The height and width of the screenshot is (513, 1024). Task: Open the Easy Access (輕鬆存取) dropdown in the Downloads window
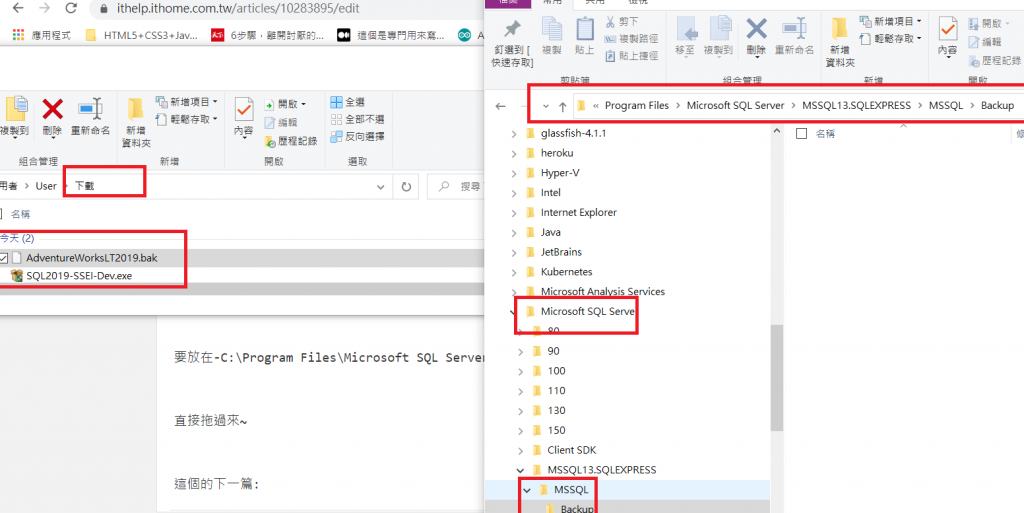point(186,119)
